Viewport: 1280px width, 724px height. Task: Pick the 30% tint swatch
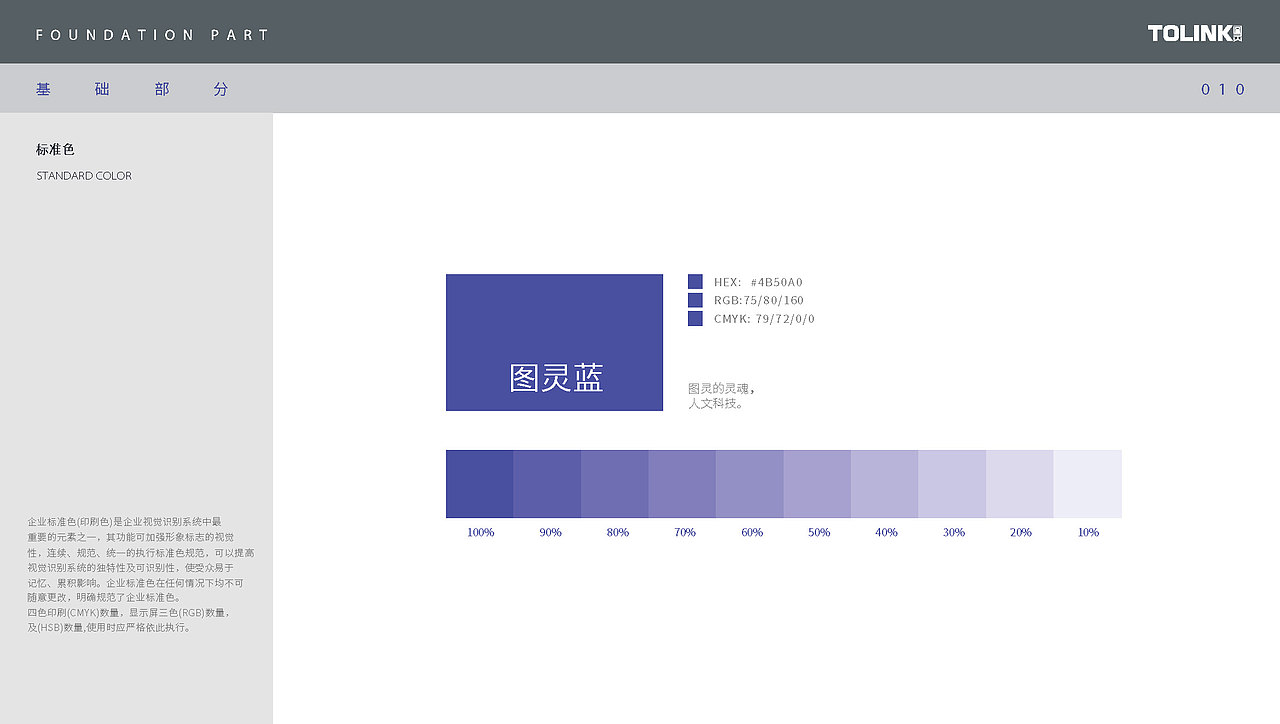[x=952, y=484]
